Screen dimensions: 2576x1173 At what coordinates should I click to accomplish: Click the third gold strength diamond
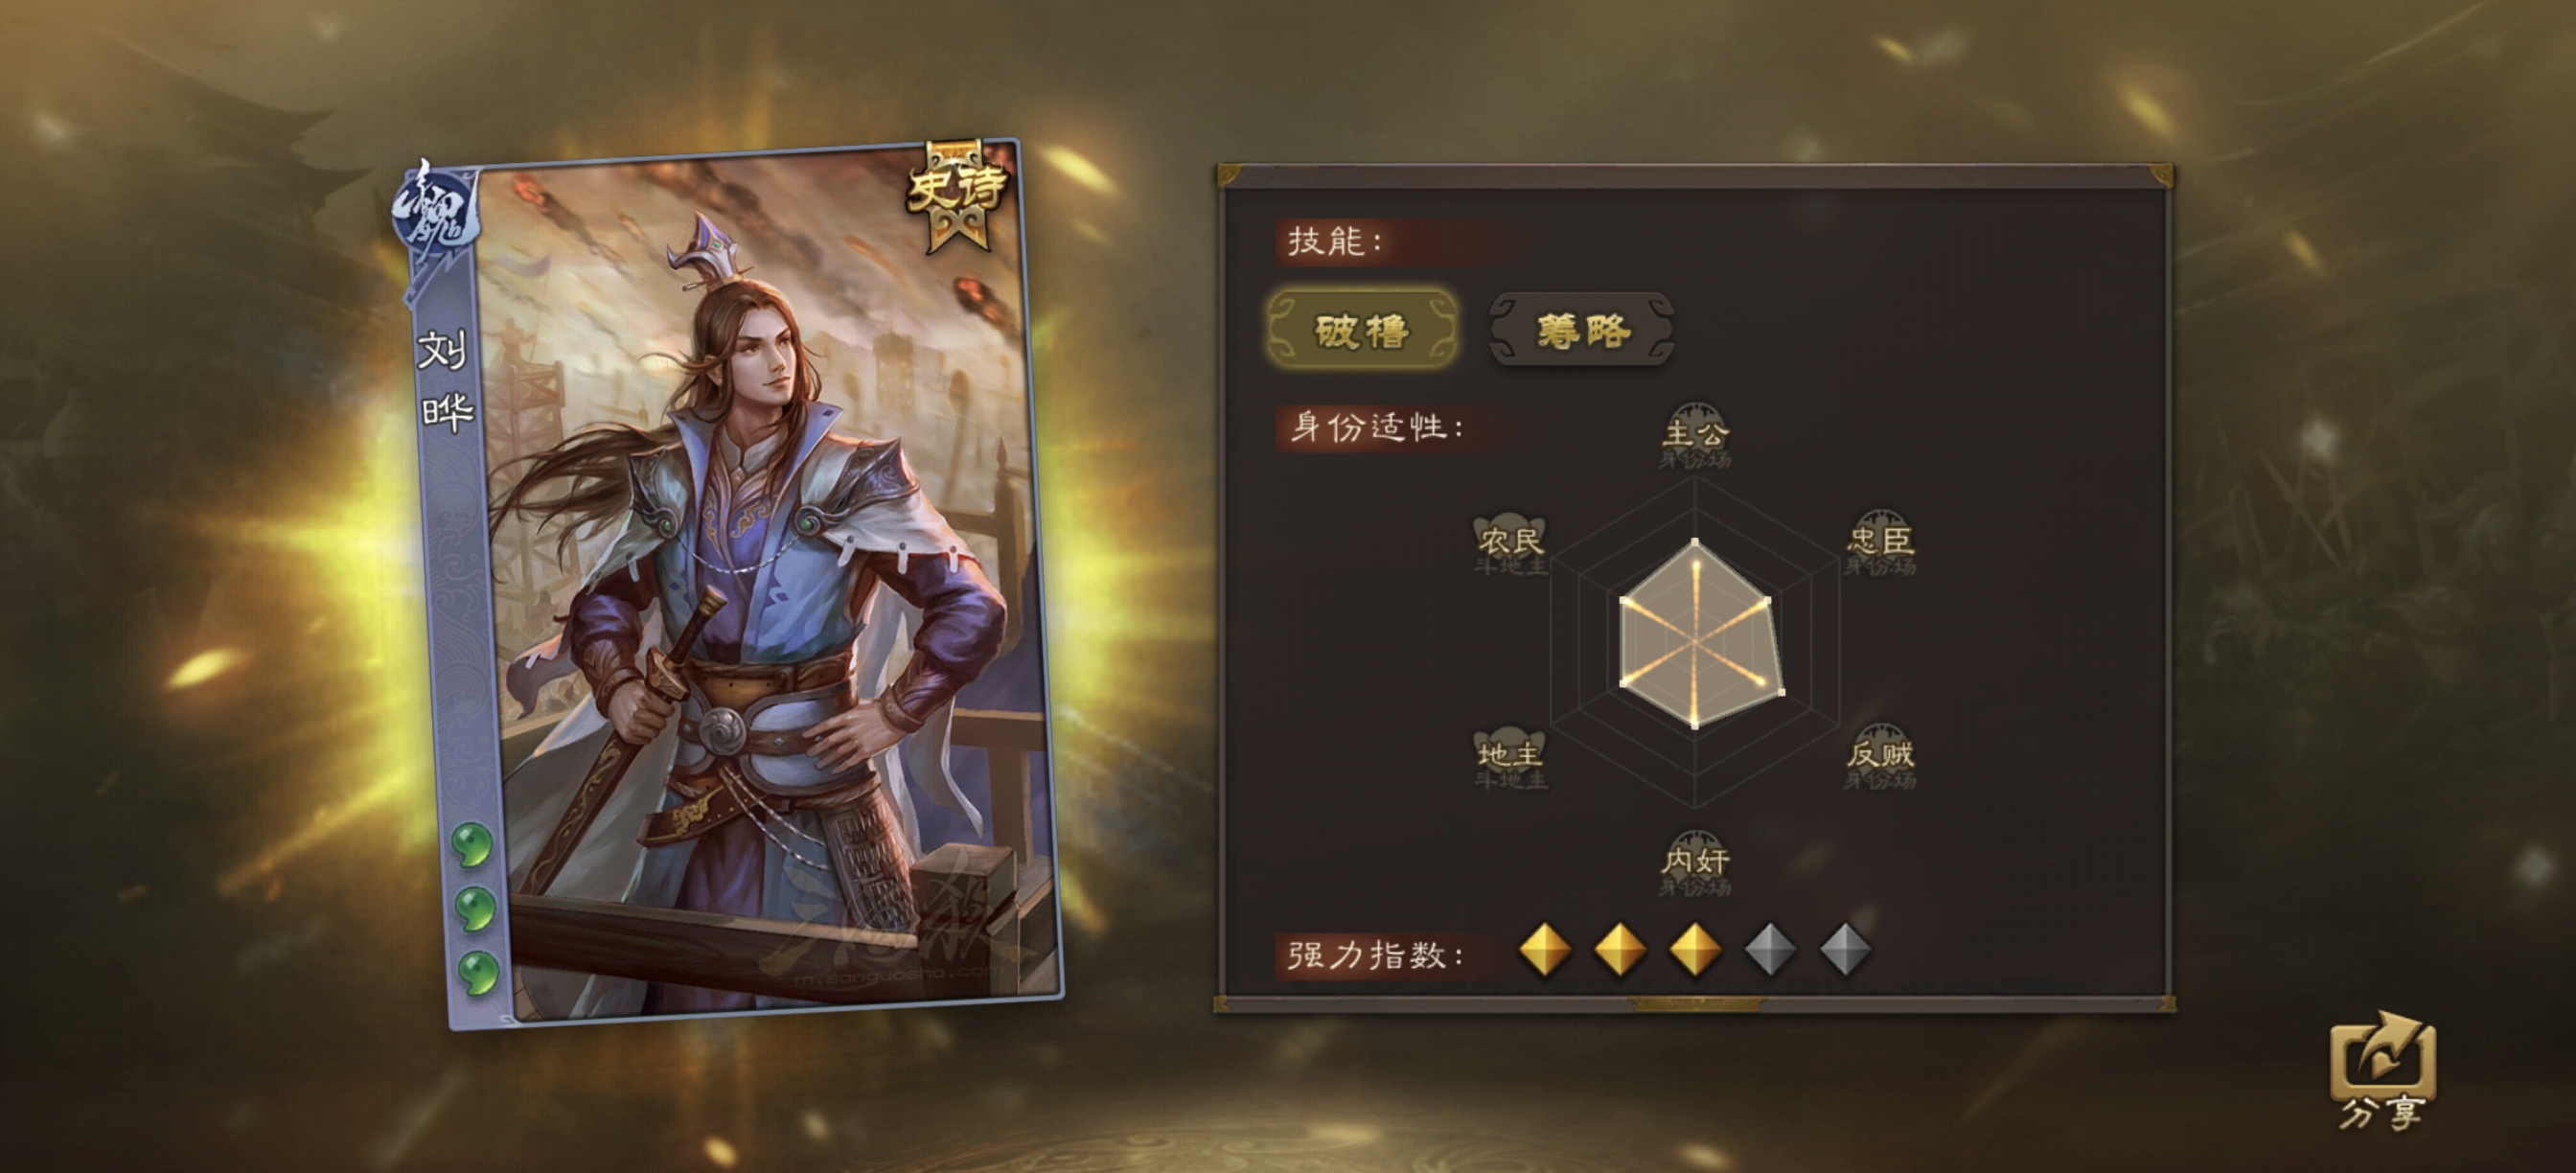(1695, 950)
